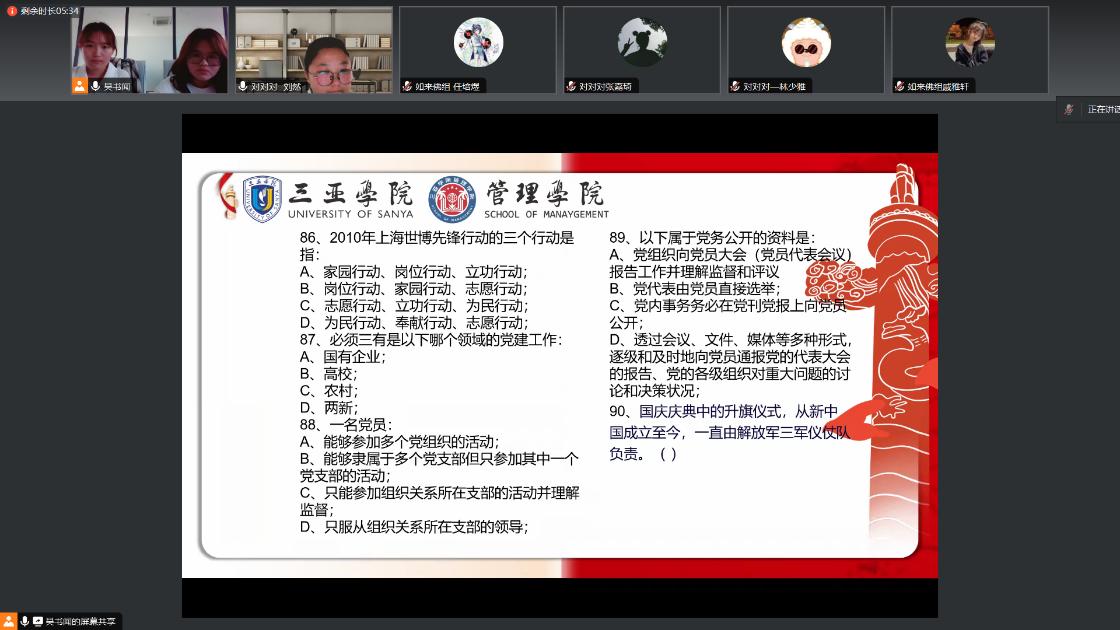Click the 剩余时长05:34 countdown timer
This screenshot has height=630, width=1120.
click(x=47, y=10)
